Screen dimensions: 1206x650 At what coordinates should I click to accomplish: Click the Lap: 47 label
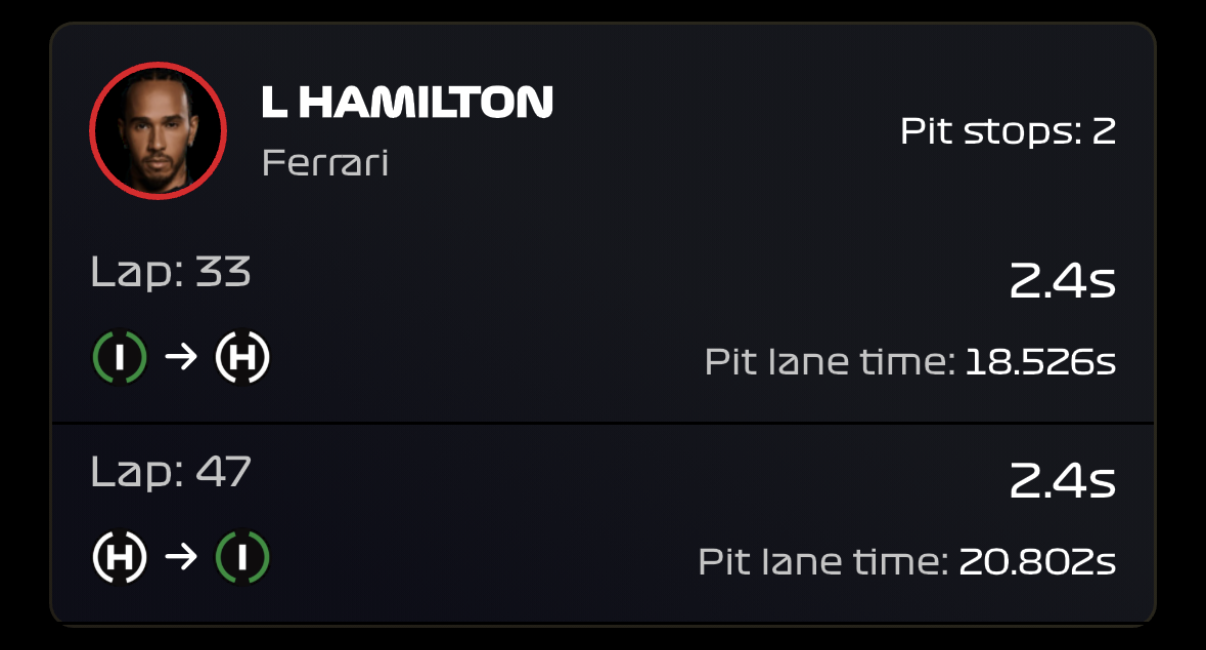click(170, 471)
